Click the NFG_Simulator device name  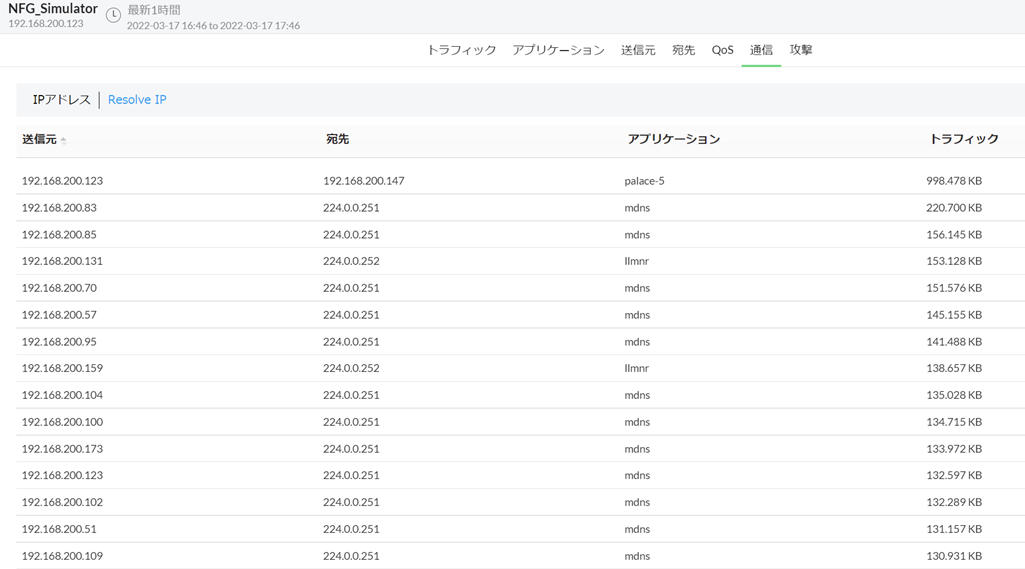click(53, 9)
